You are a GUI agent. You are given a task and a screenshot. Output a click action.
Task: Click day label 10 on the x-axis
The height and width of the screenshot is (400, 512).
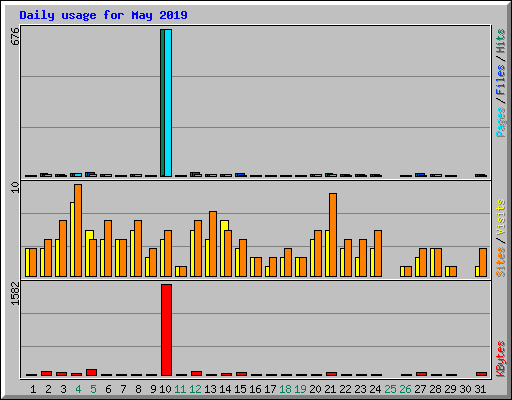[x=165, y=389]
